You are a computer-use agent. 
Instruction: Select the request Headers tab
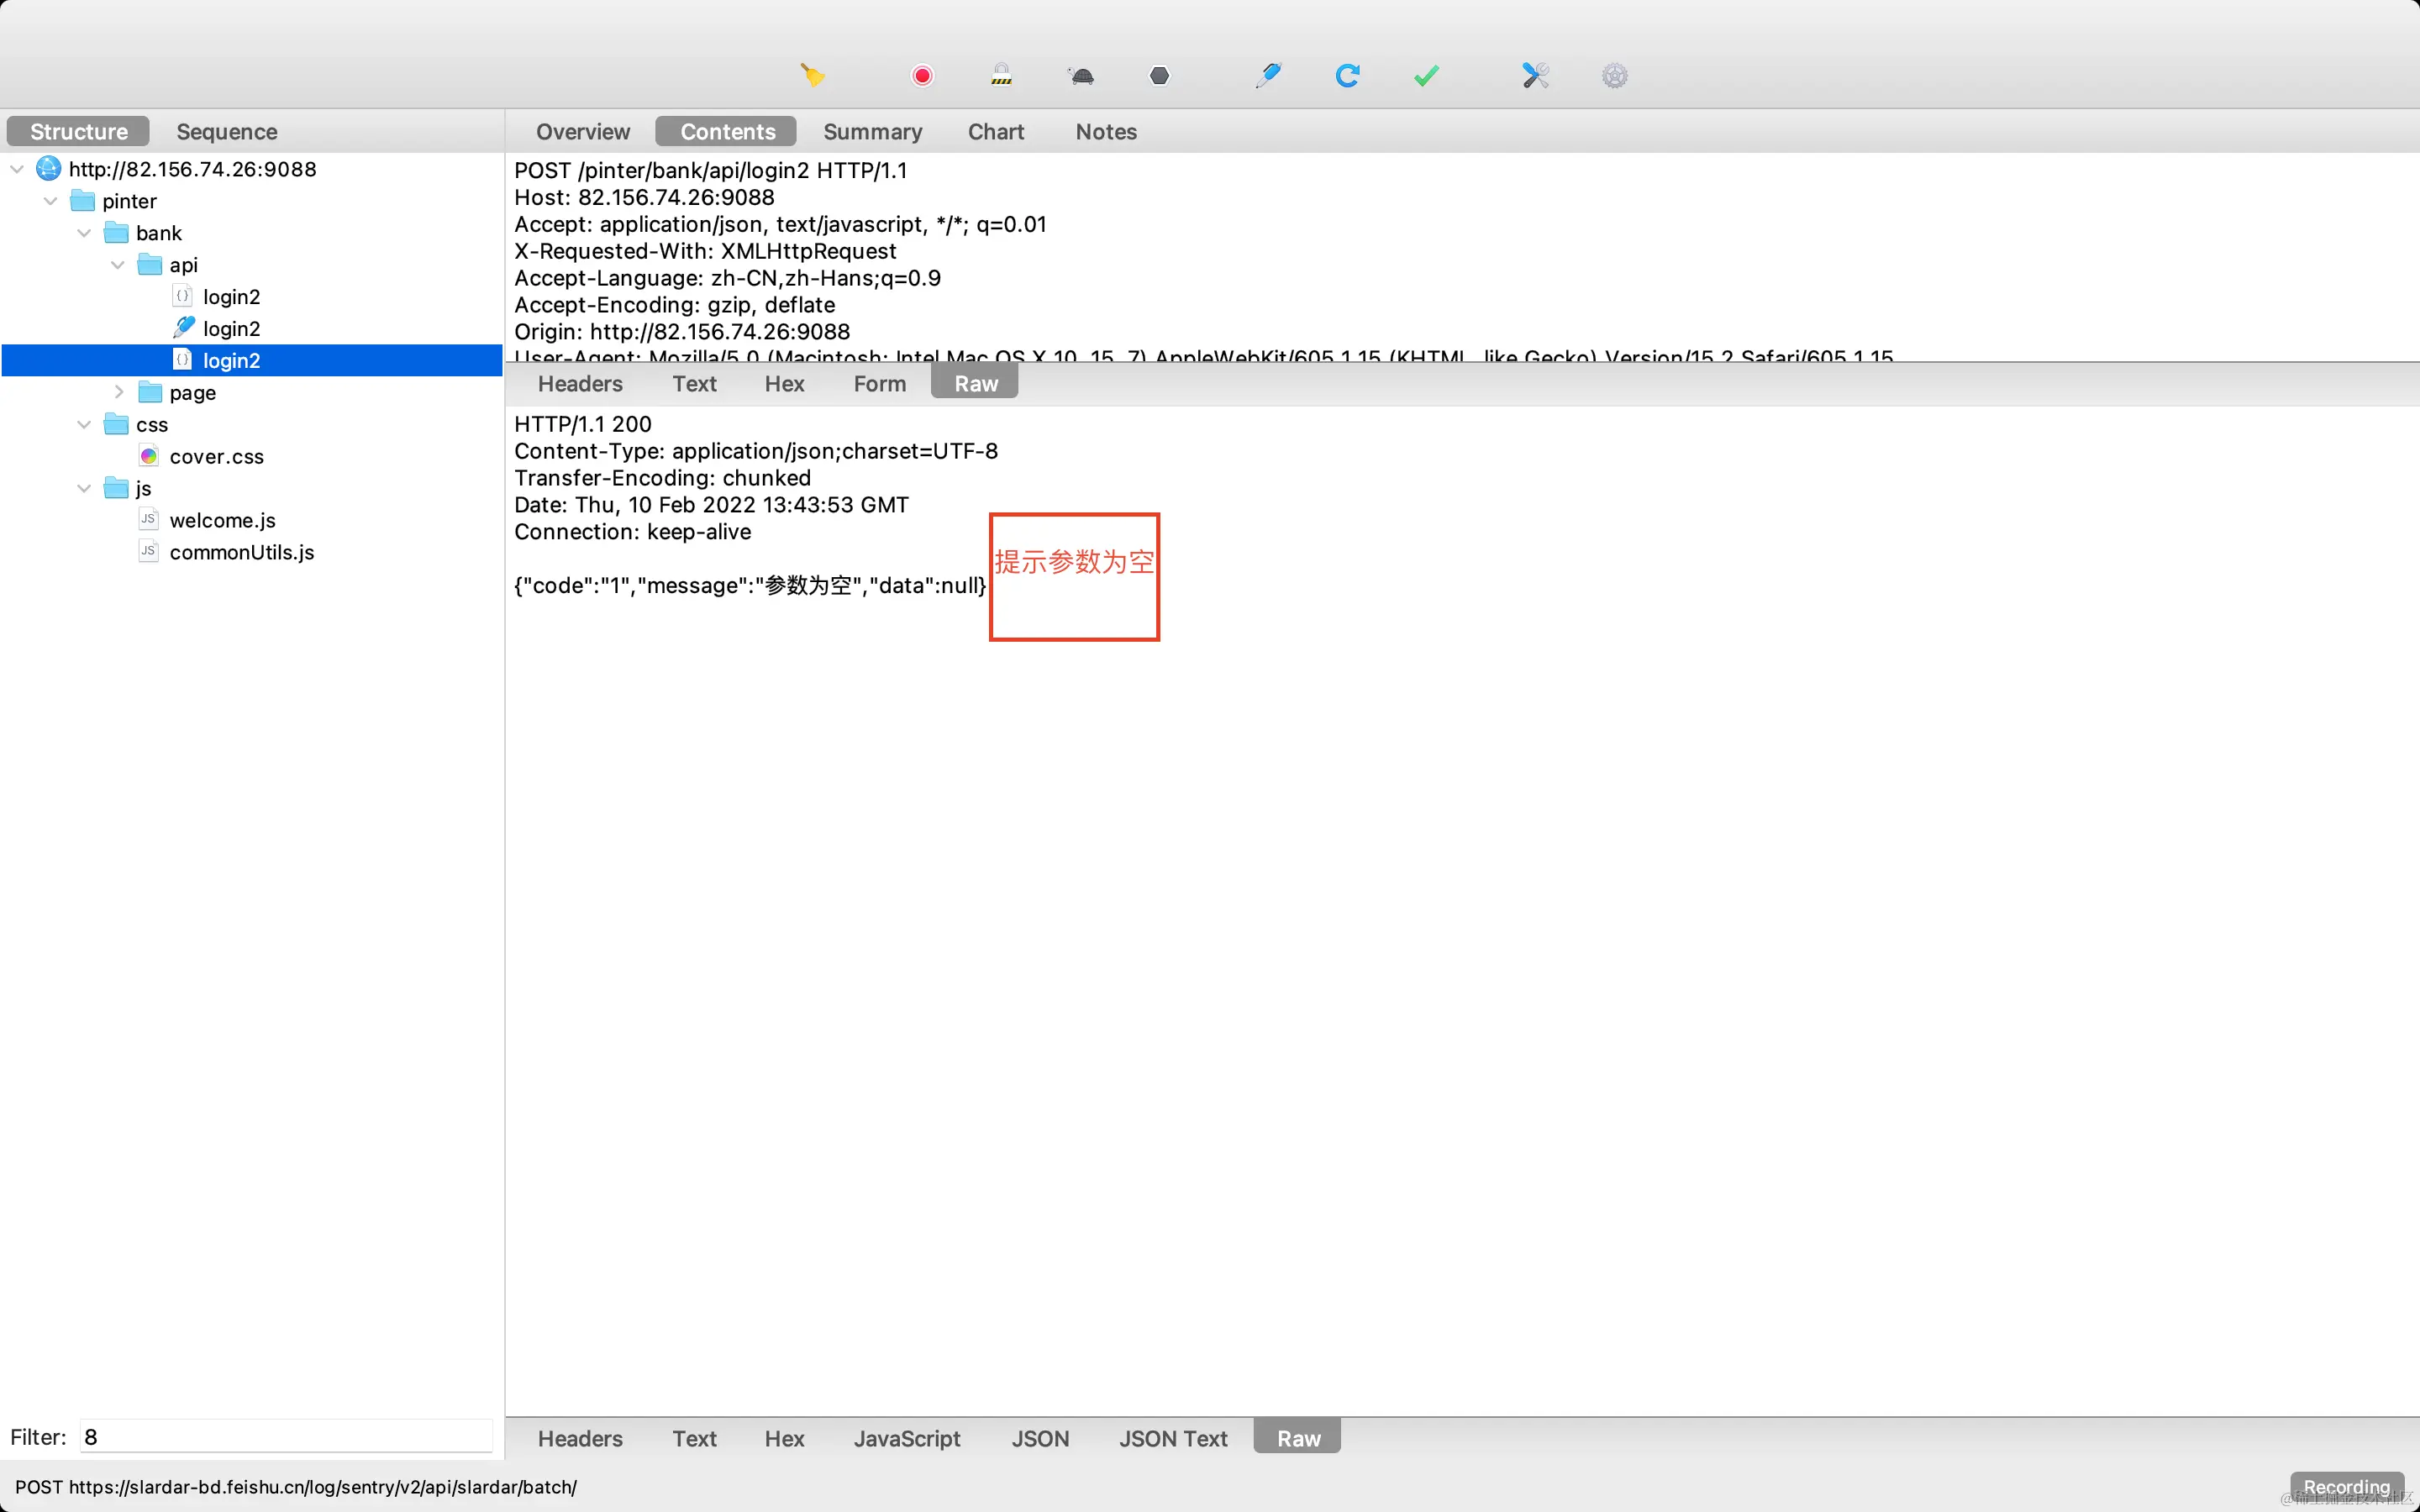(579, 384)
